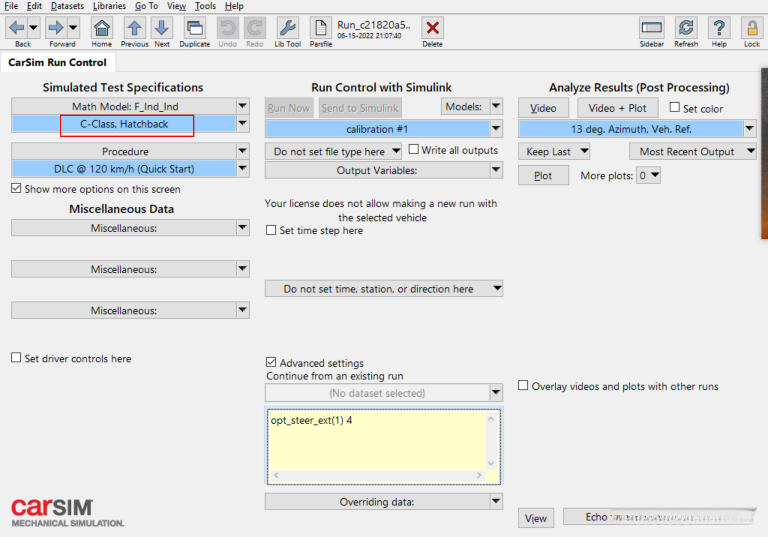Image resolution: width=768 pixels, height=537 pixels.
Task: Toggle the Sidebar icon
Action: pyautogui.click(x=651, y=28)
